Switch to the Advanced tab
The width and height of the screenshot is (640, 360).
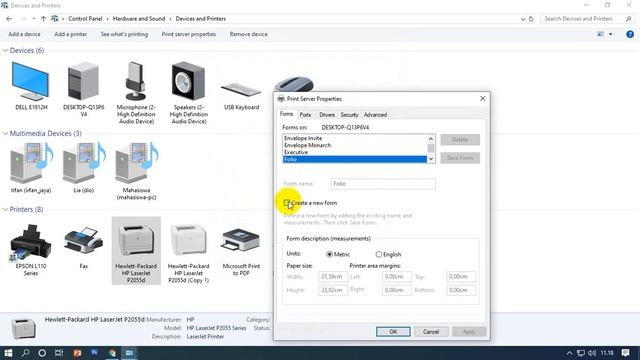(375, 115)
